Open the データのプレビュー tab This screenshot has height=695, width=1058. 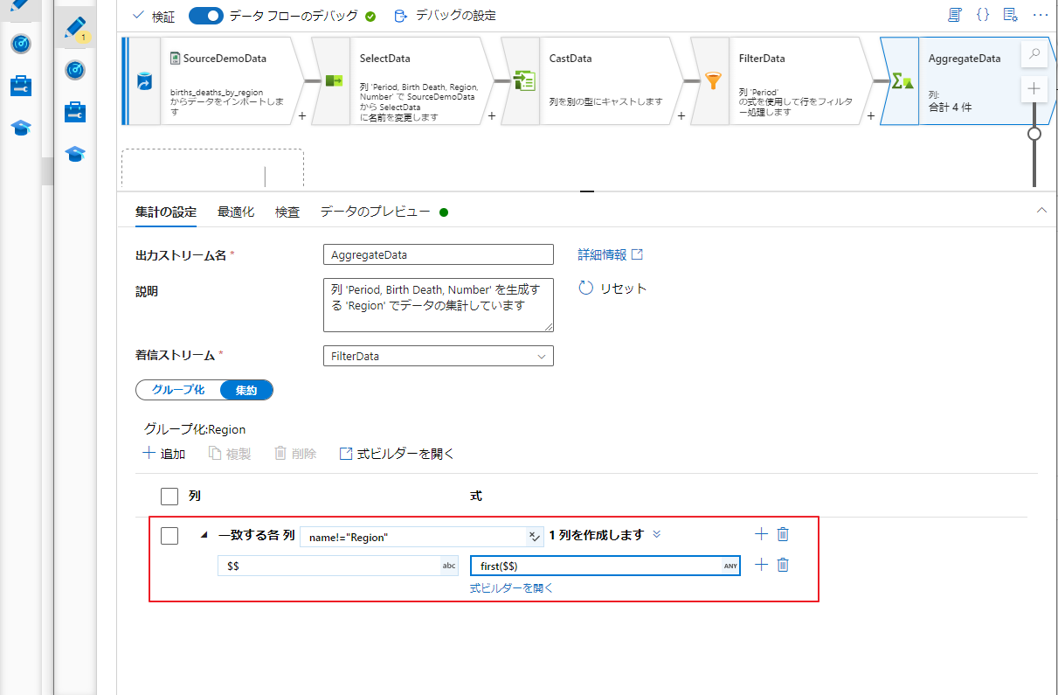click(x=375, y=212)
